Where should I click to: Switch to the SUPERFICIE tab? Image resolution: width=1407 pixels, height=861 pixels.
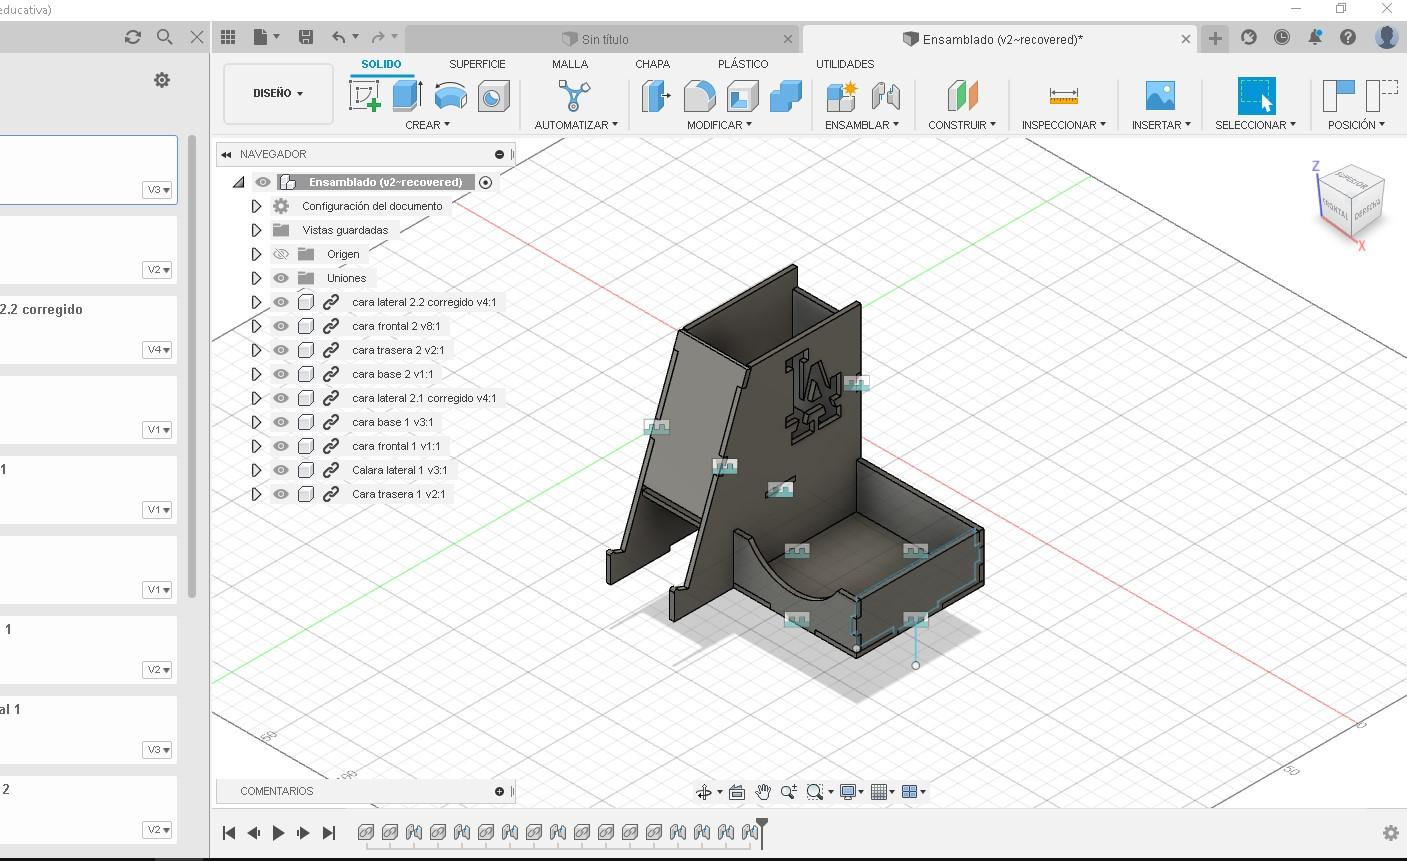[477, 64]
